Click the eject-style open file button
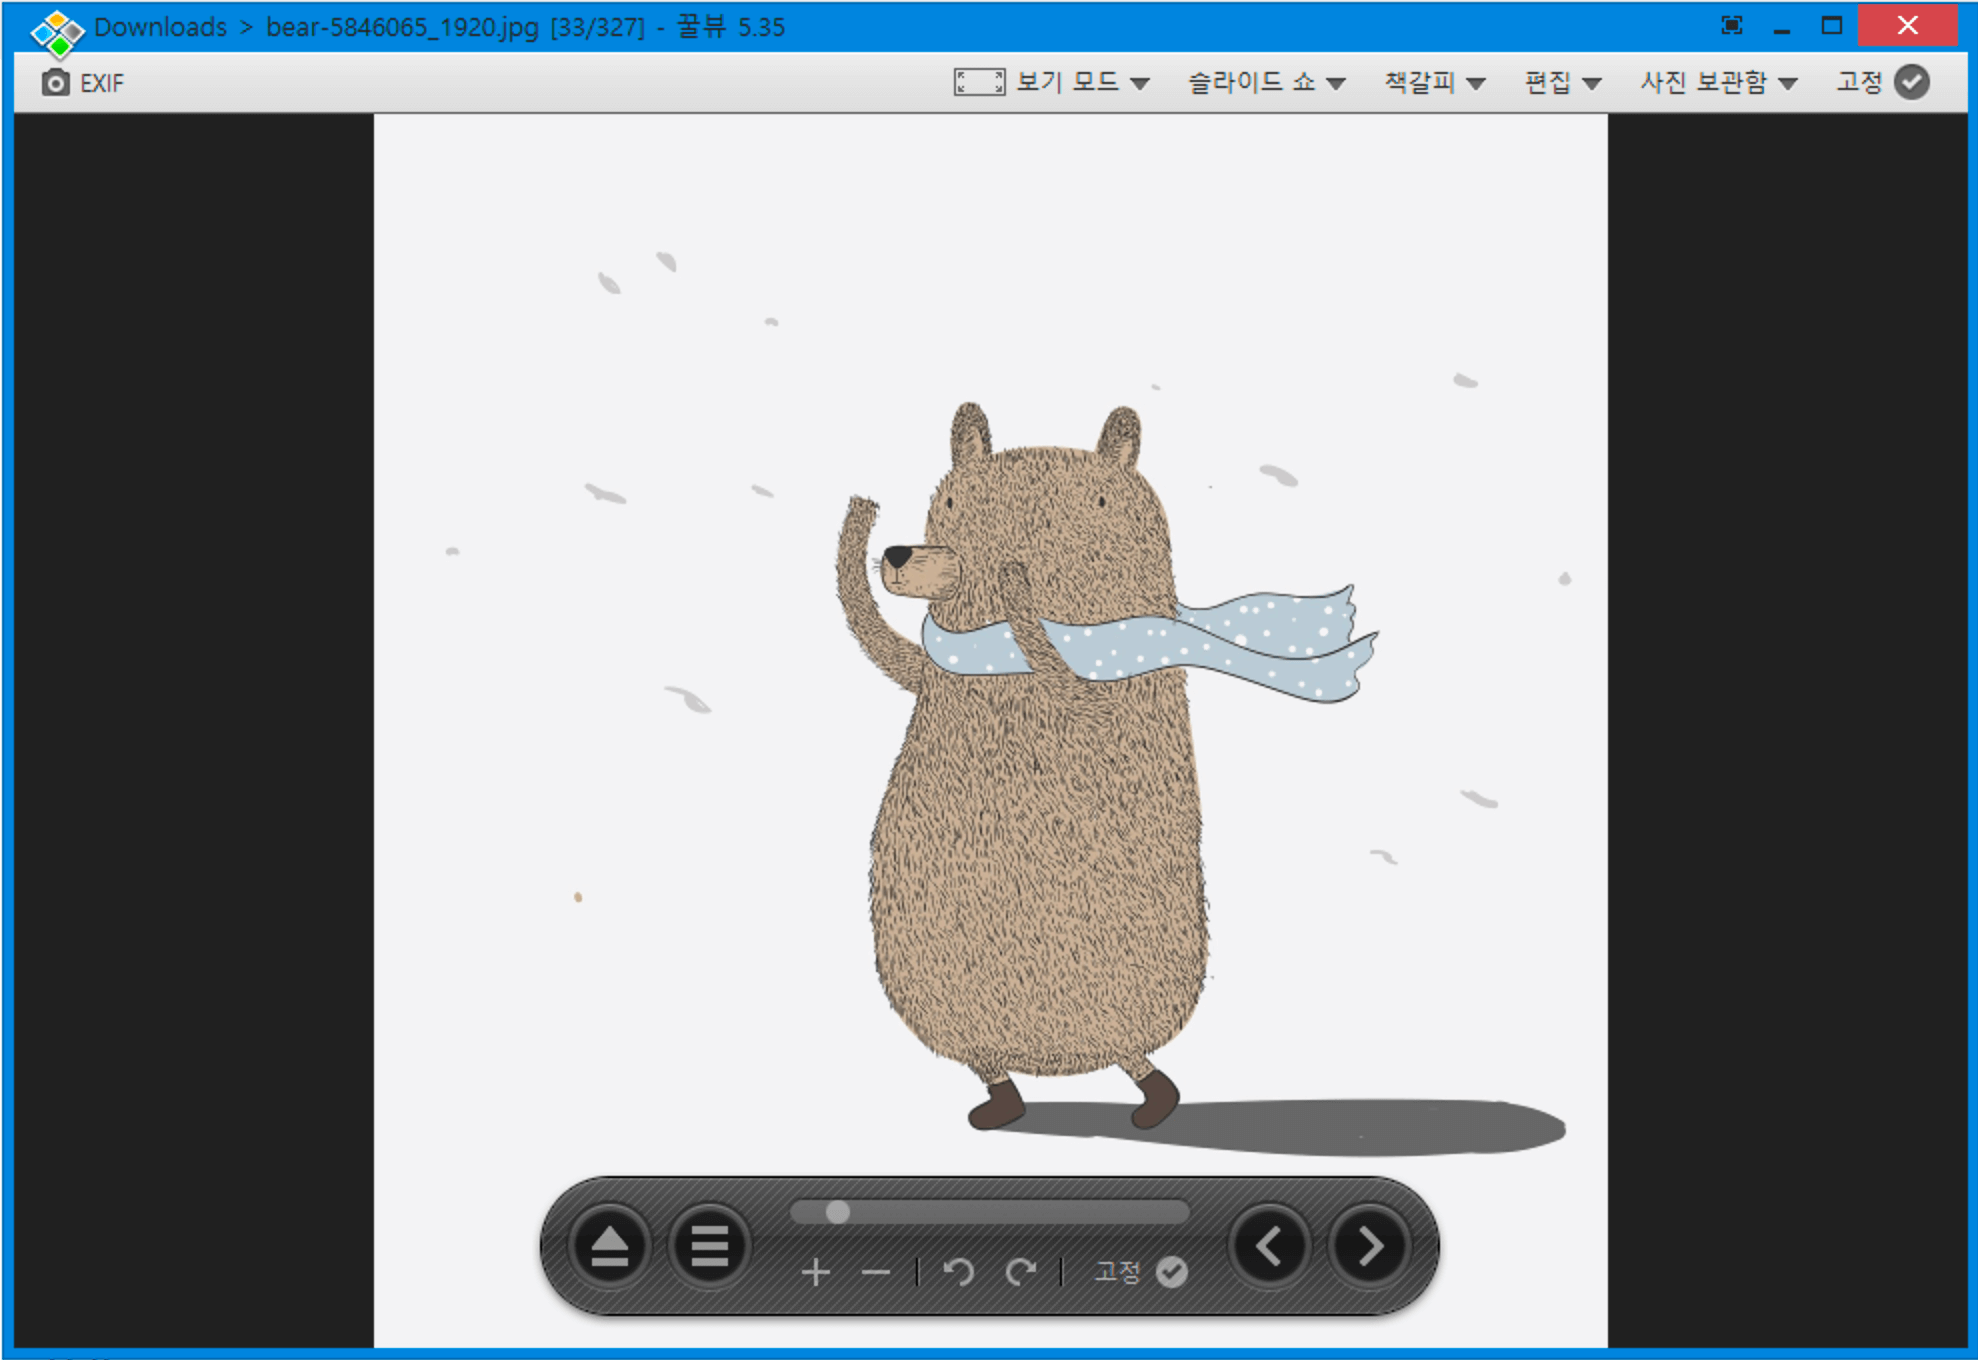Image resolution: width=1978 pixels, height=1360 pixels. 609,1246
